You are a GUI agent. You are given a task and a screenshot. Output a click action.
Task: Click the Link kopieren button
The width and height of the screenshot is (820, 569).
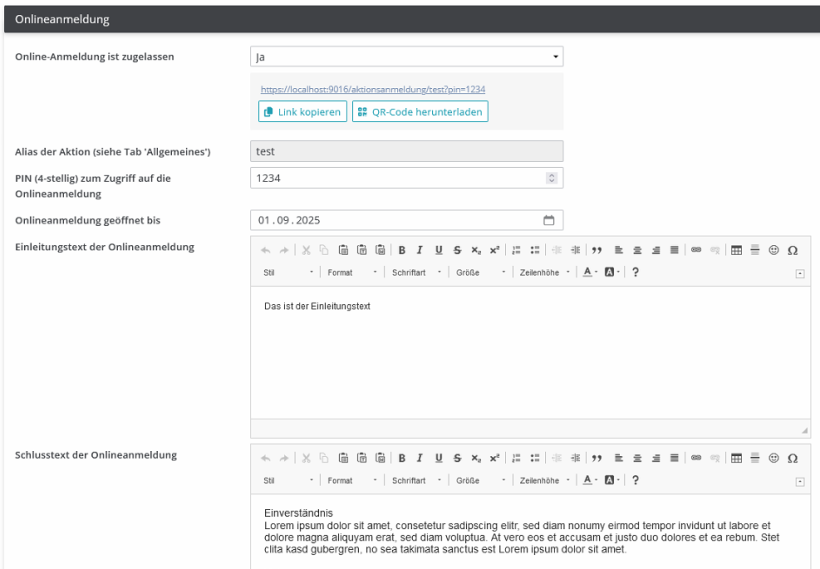tap(303, 112)
